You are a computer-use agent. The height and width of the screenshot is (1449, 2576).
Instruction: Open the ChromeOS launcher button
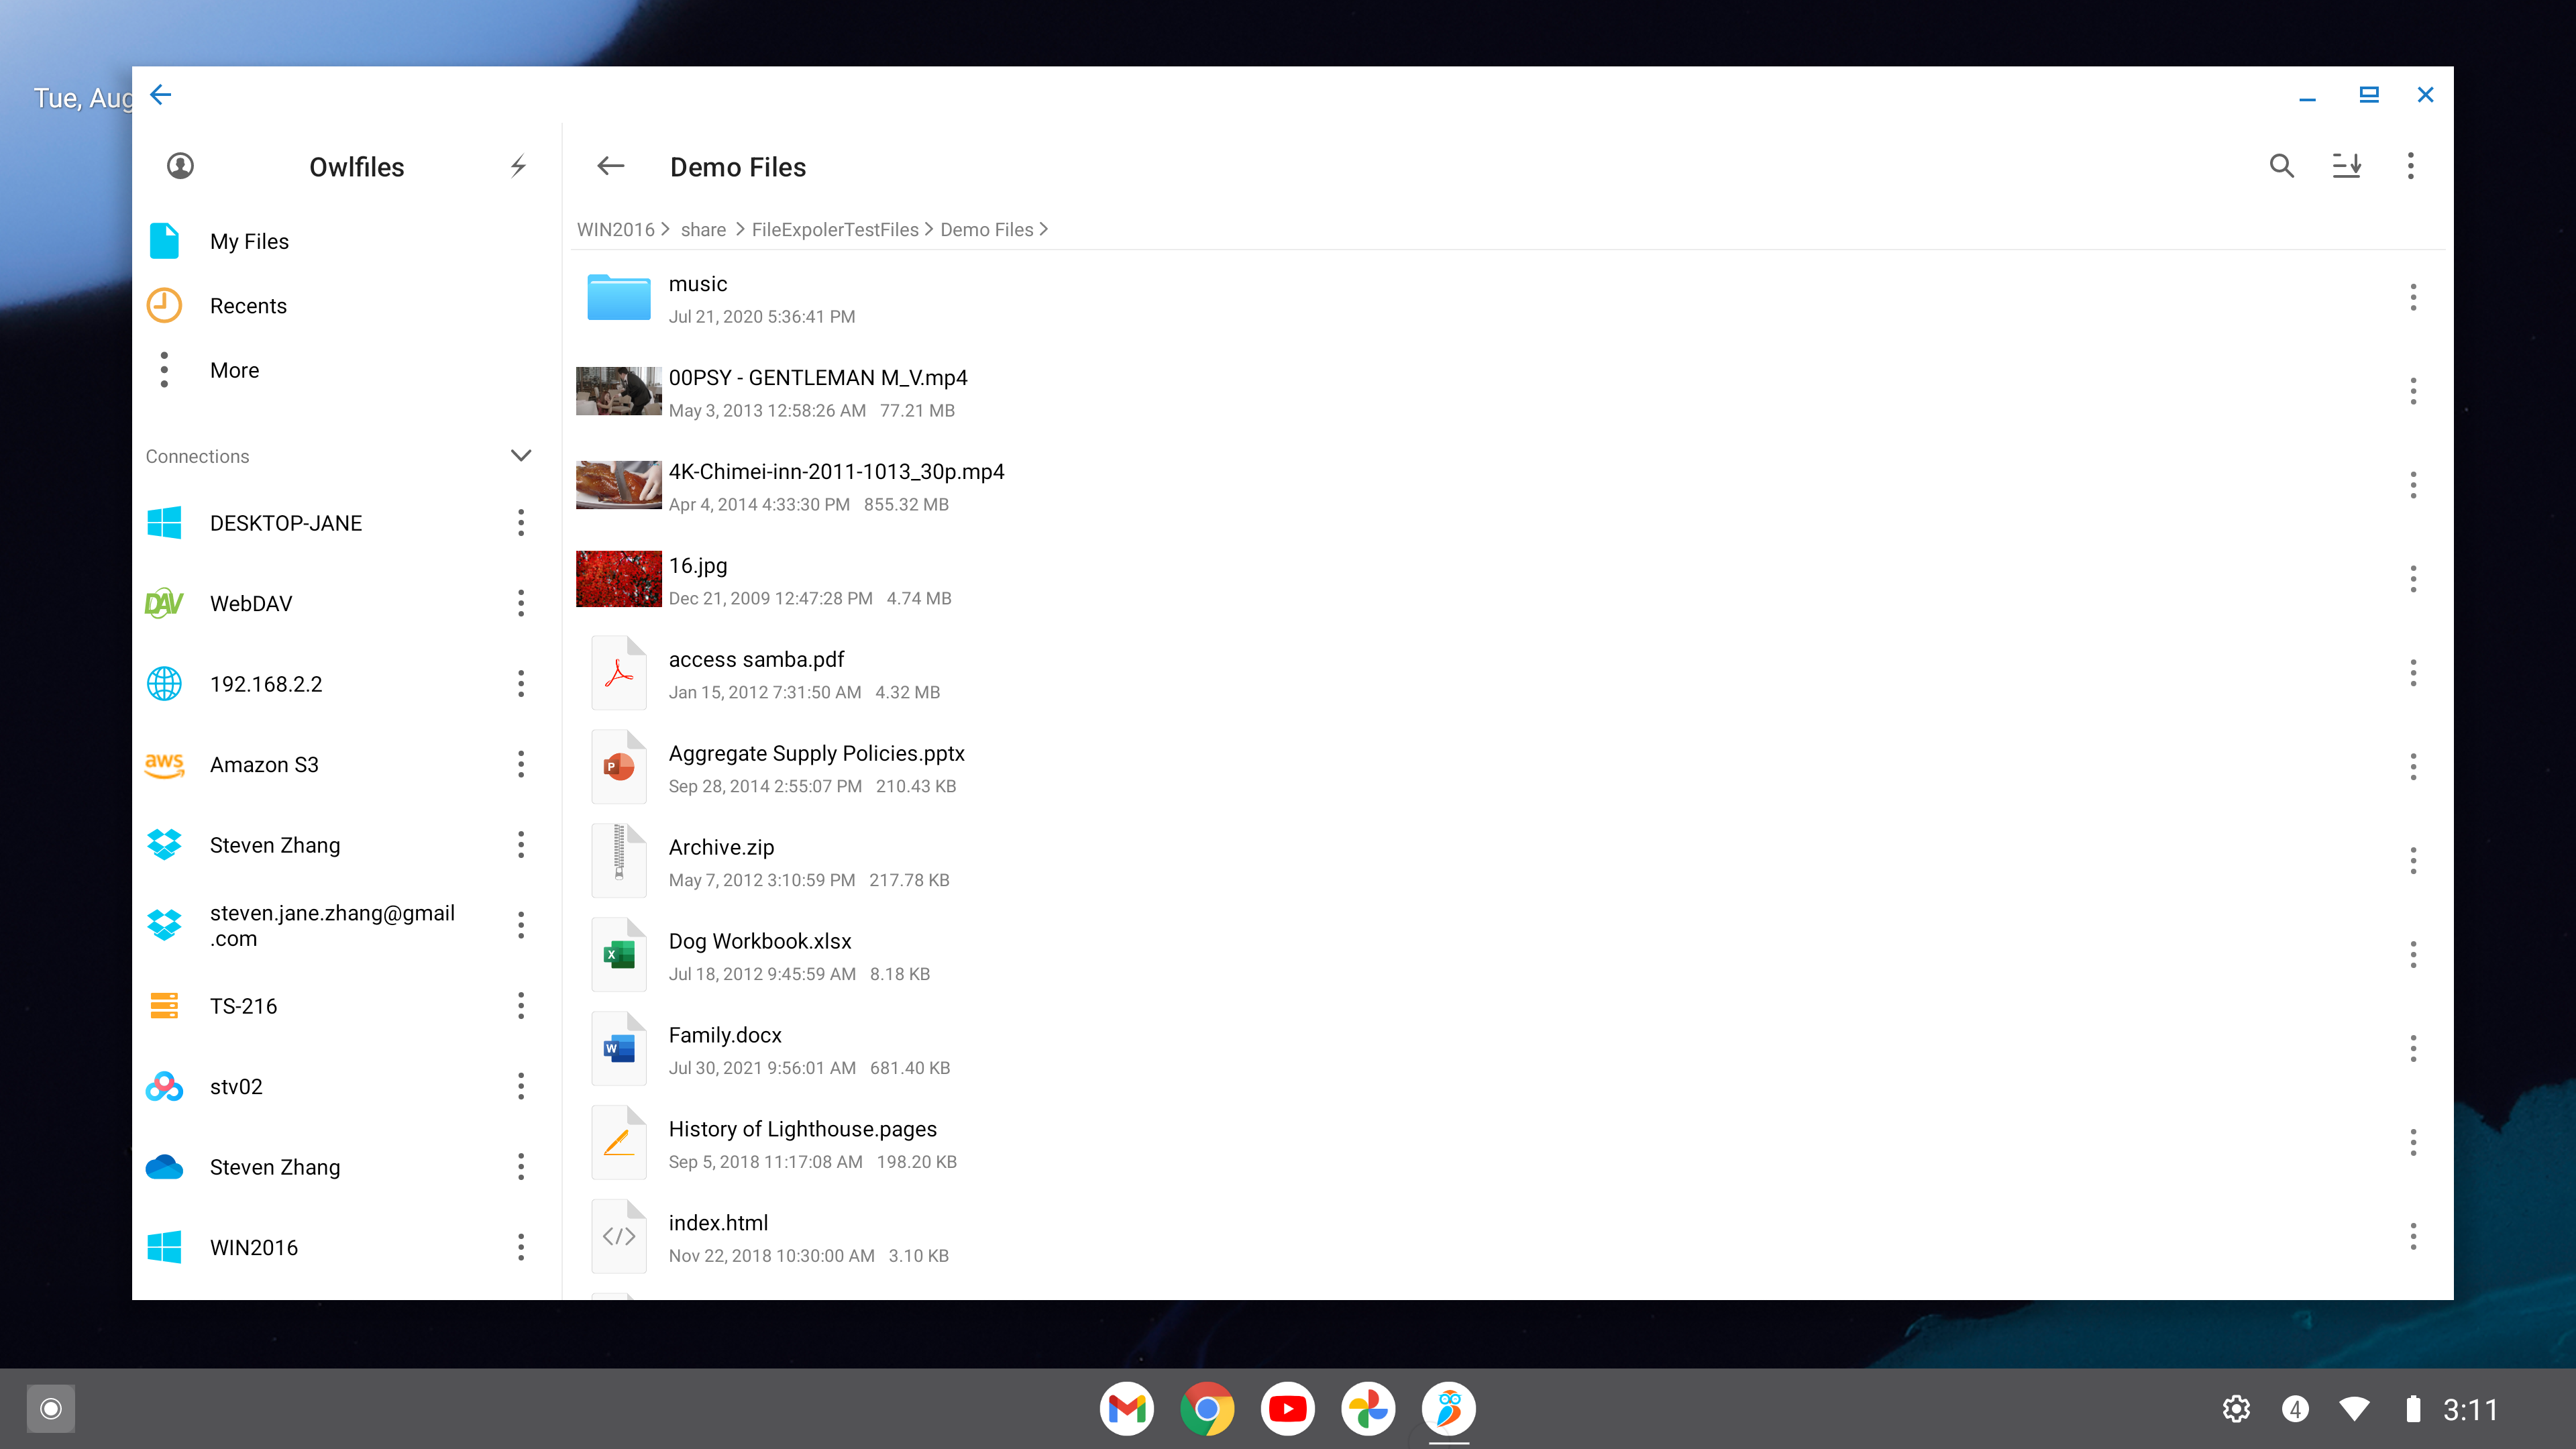tap(51, 1408)
